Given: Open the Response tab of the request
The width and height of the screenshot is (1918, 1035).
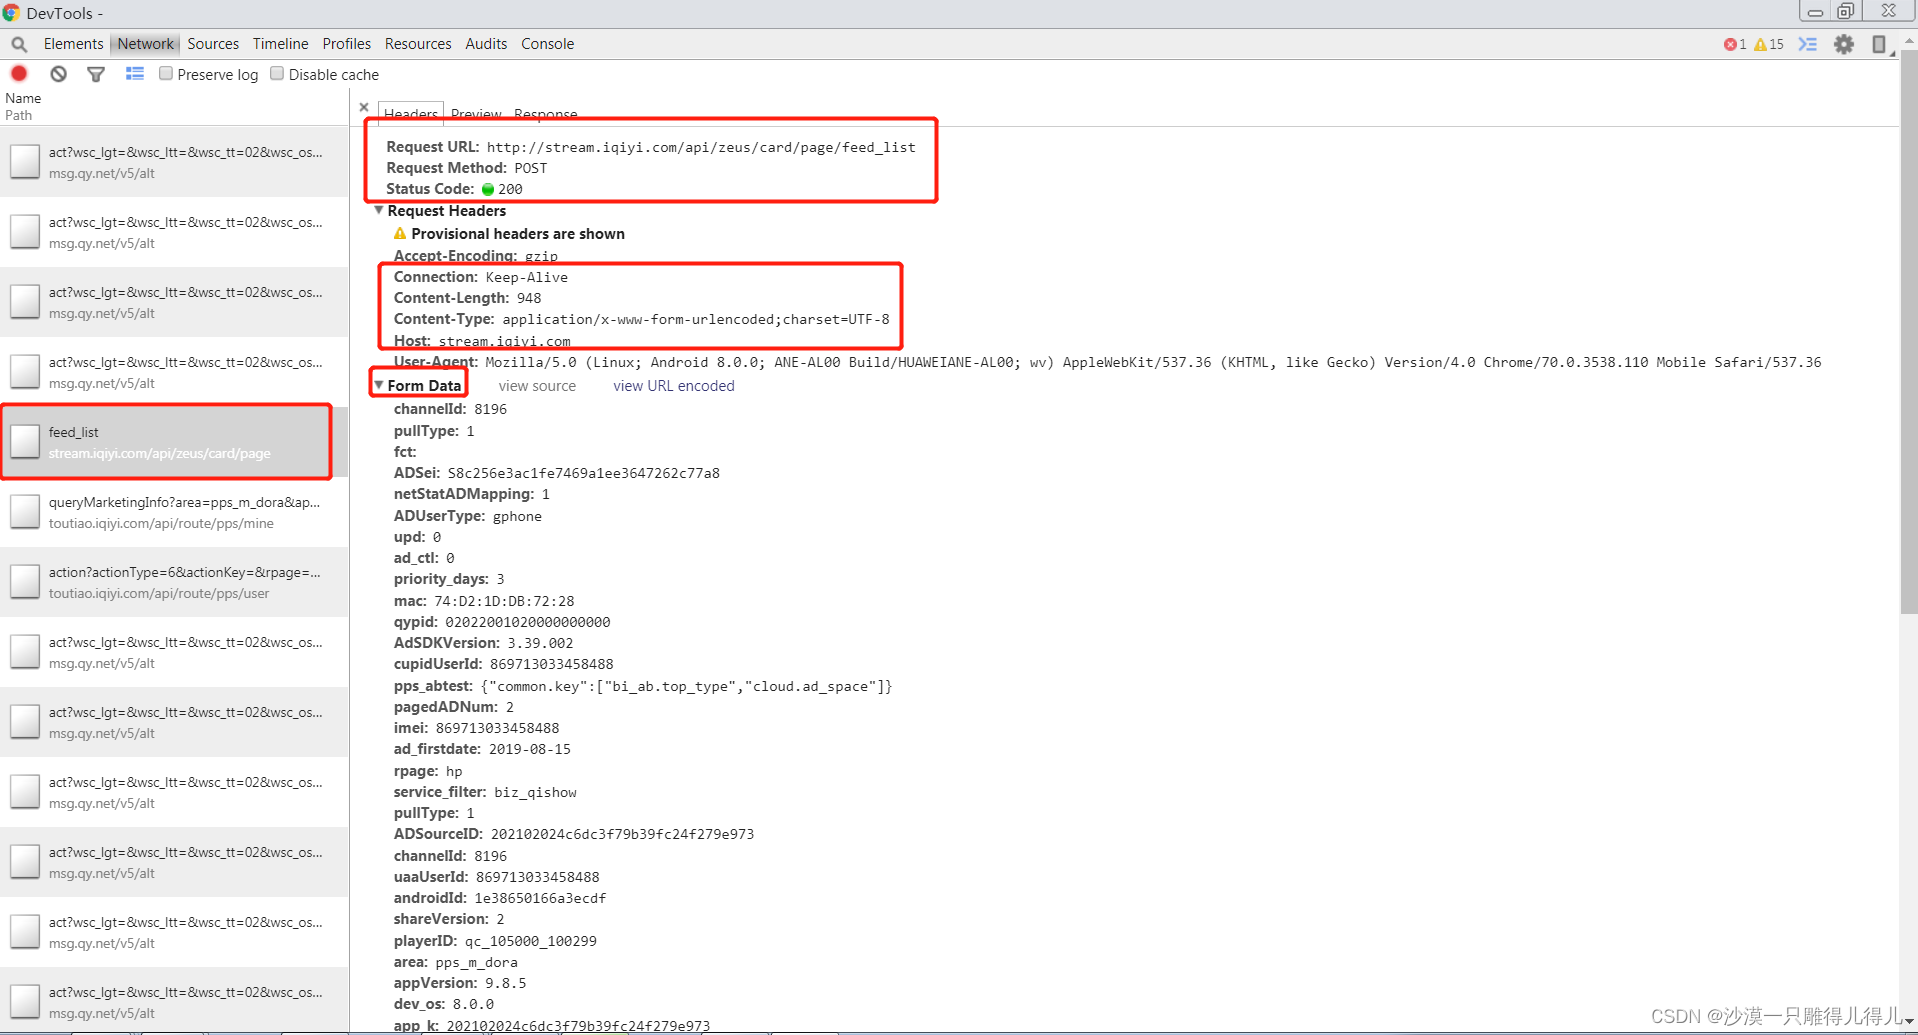Looking at the screenshot, I should click(545, 114).
